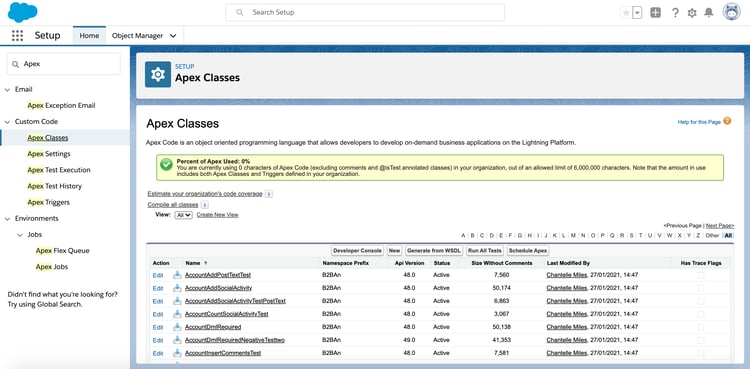Open Apex Flex Queue in sidebar
The width and height of the screenshot is (750, 369).
tap(63, 250)
